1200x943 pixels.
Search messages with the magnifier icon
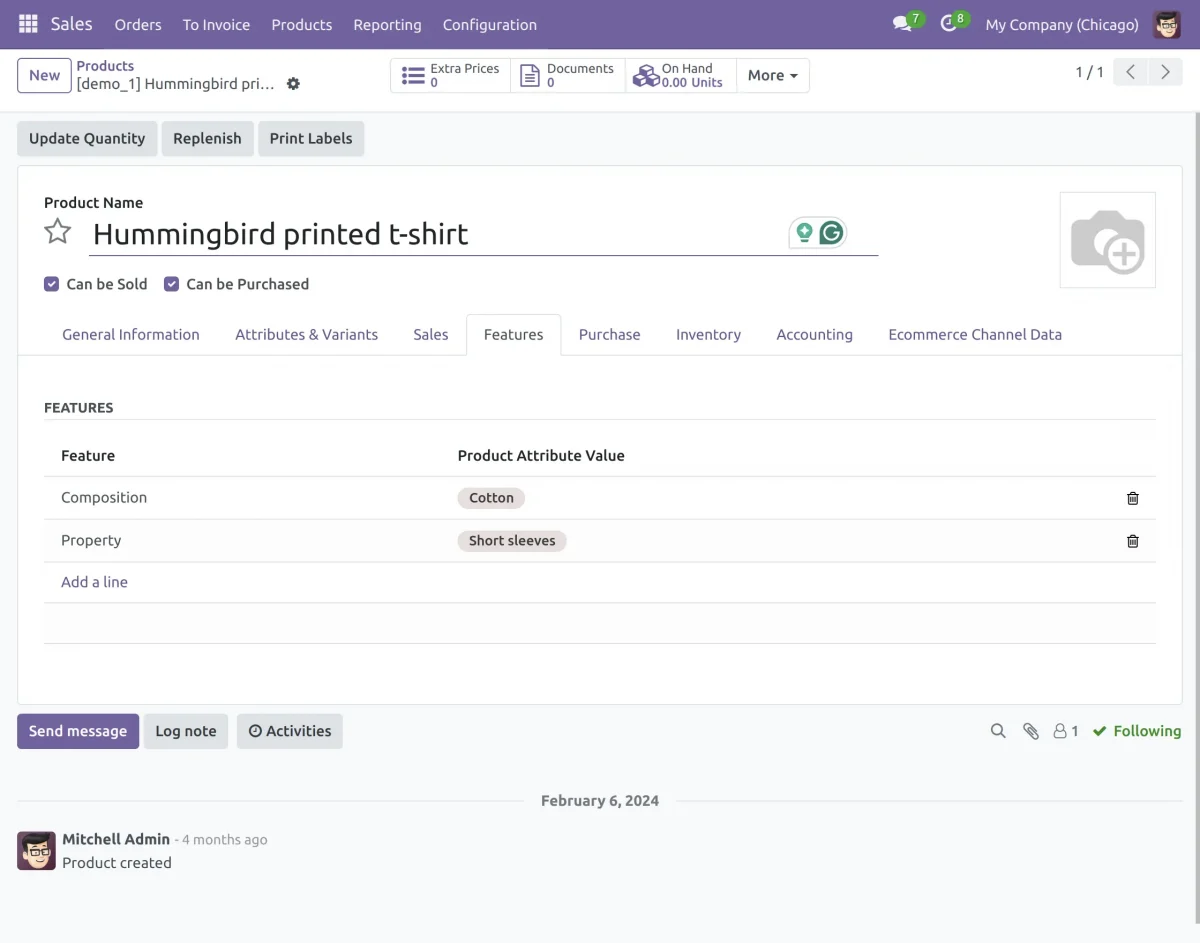[997, 731]
